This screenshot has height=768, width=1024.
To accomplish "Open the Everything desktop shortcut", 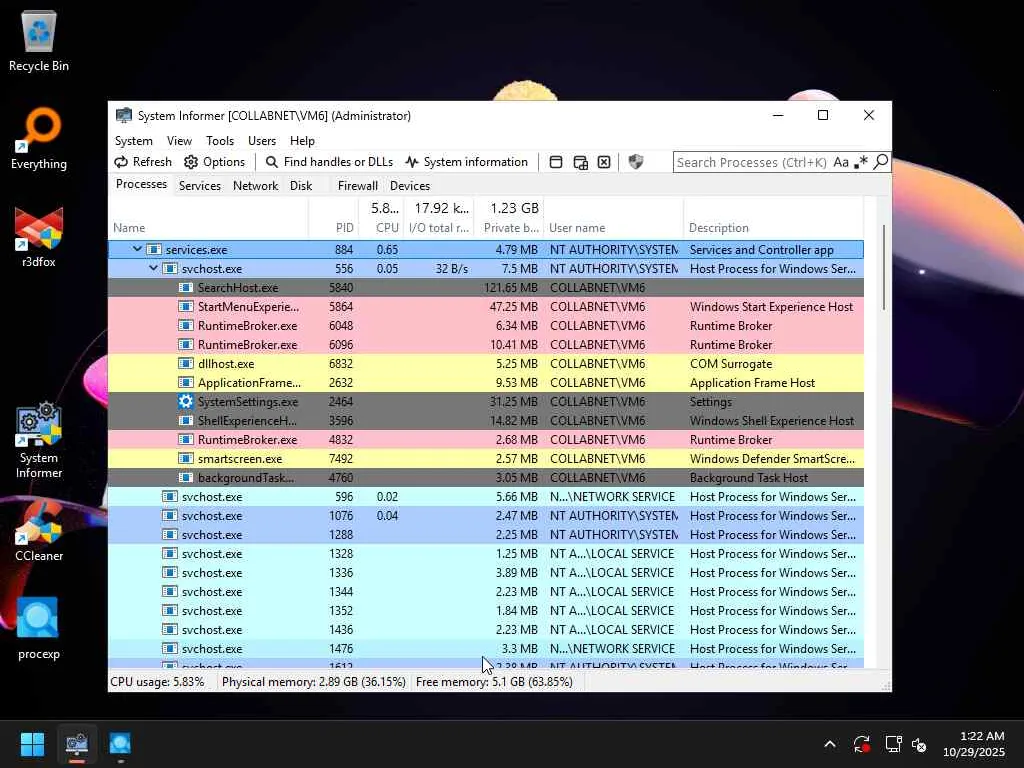I will pyautogui.click(x=39, y=138).
